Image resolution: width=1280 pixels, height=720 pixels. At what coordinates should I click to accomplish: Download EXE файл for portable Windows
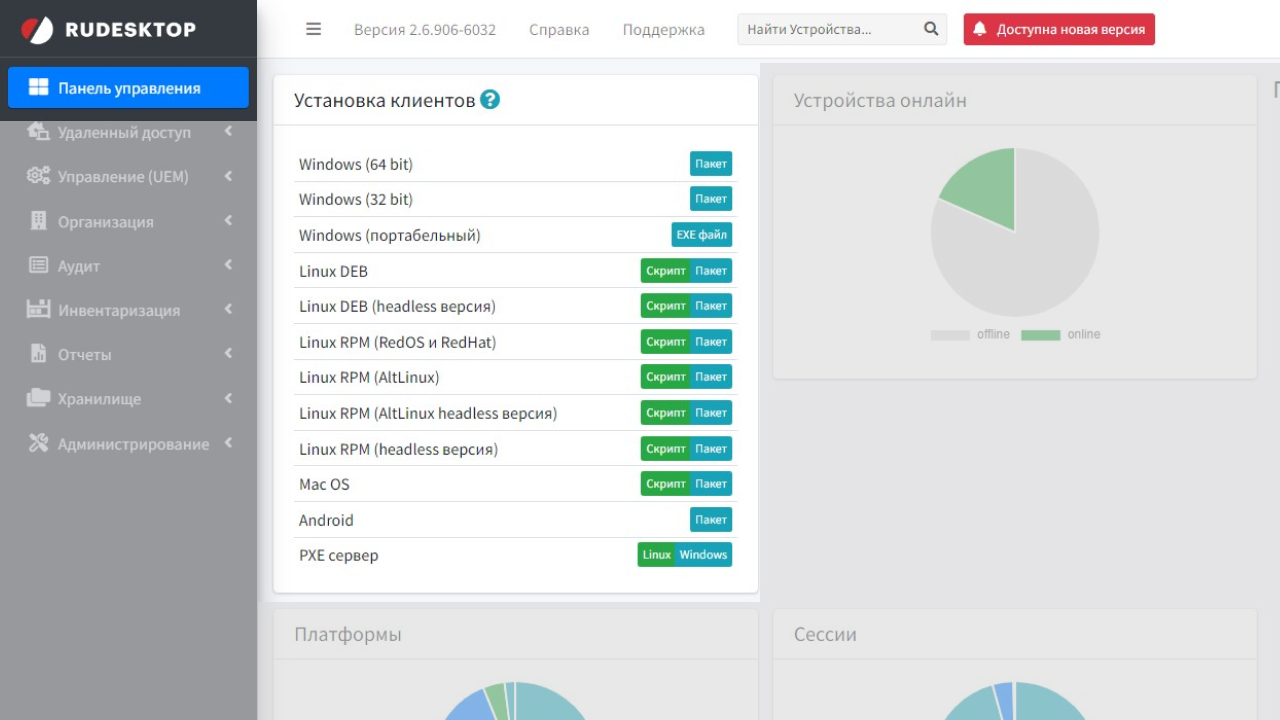click(702, 235)
